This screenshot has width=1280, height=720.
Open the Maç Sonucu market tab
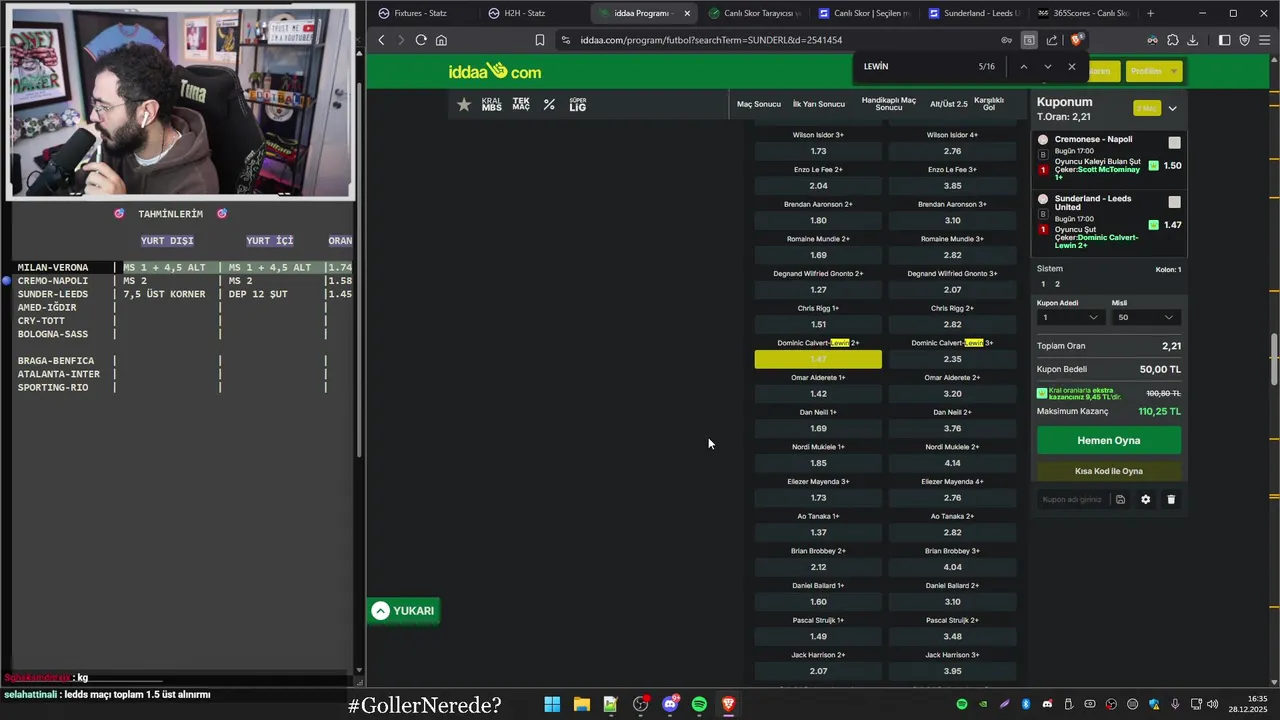tap(758, 104)
